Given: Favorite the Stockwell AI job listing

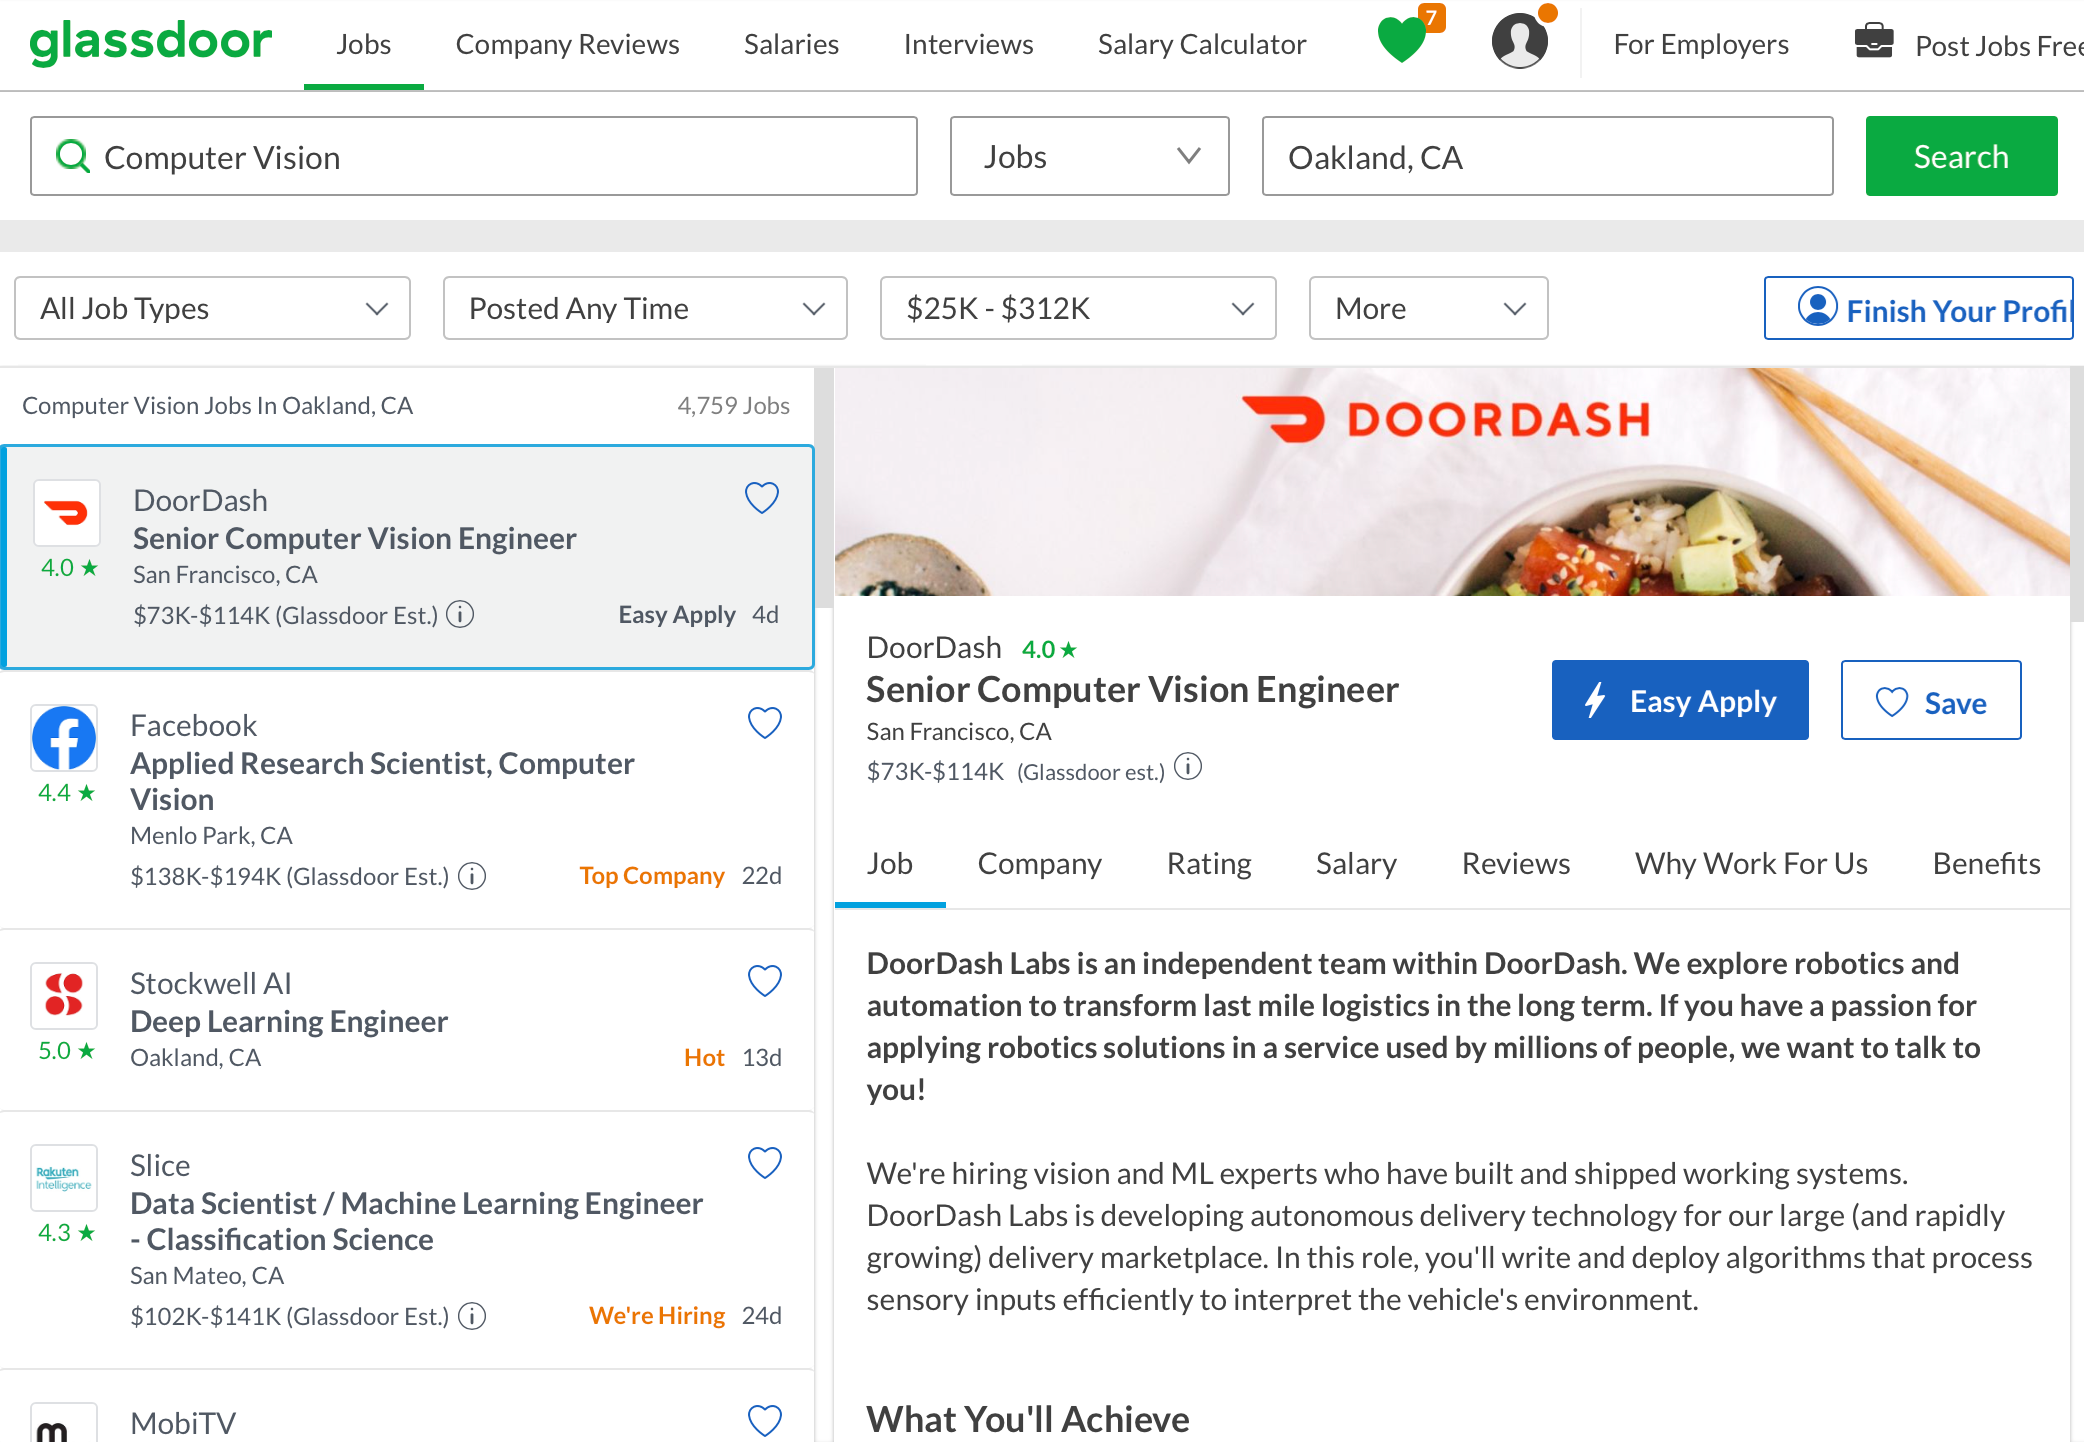Looking at the screenshot, I should click(x=764, y=980).
